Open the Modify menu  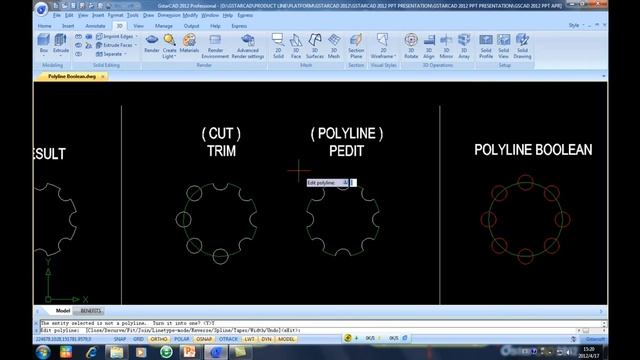190,15
